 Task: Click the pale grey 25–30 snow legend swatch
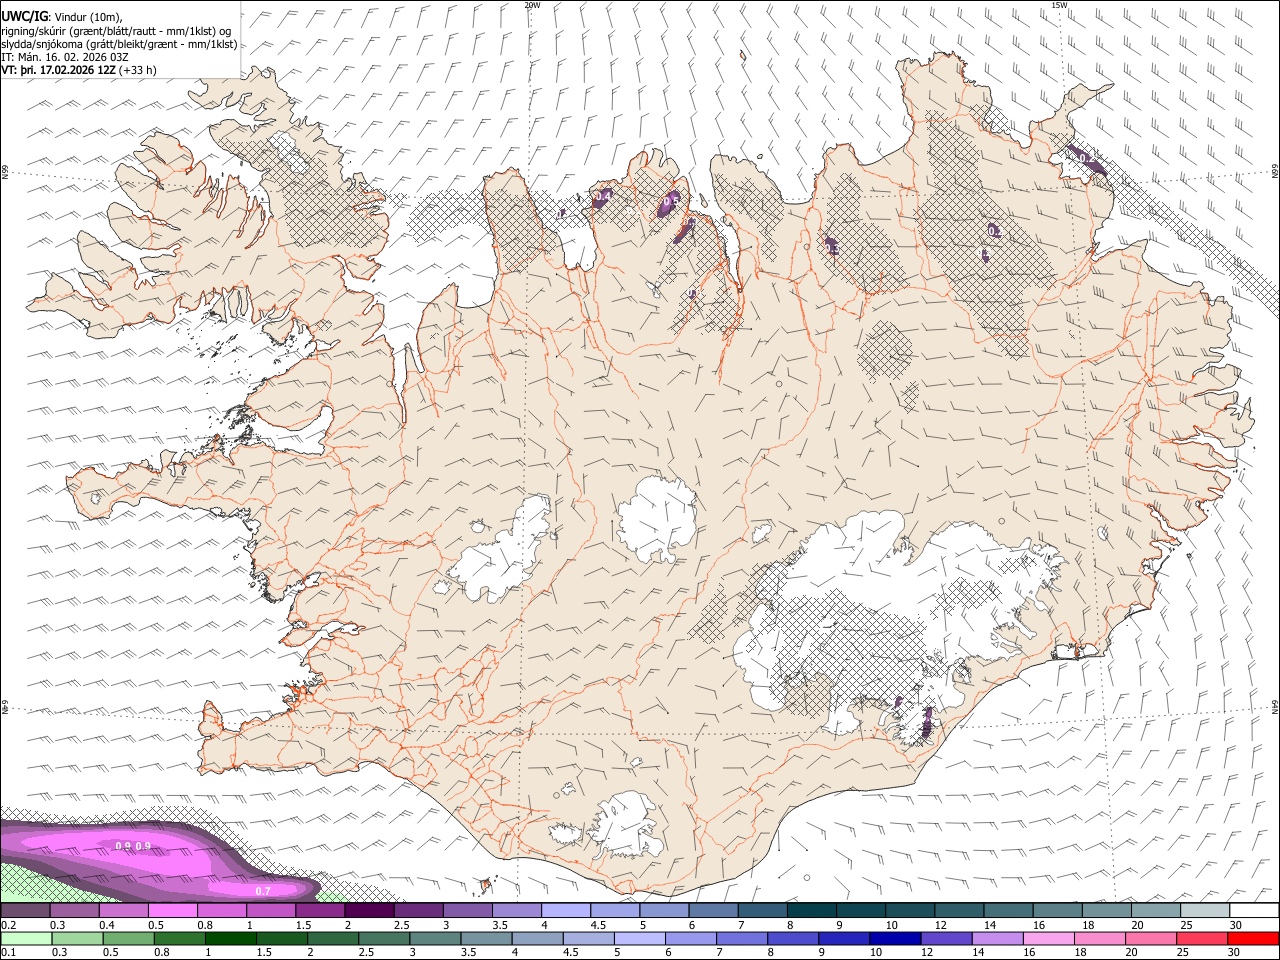click(1205, 910)
